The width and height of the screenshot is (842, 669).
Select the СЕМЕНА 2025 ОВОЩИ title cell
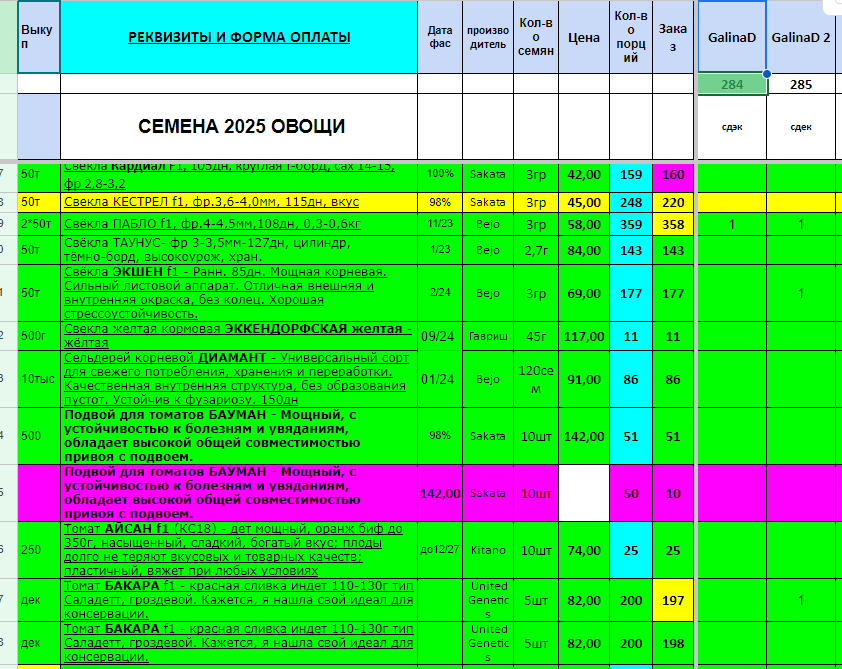pos(239,127)
